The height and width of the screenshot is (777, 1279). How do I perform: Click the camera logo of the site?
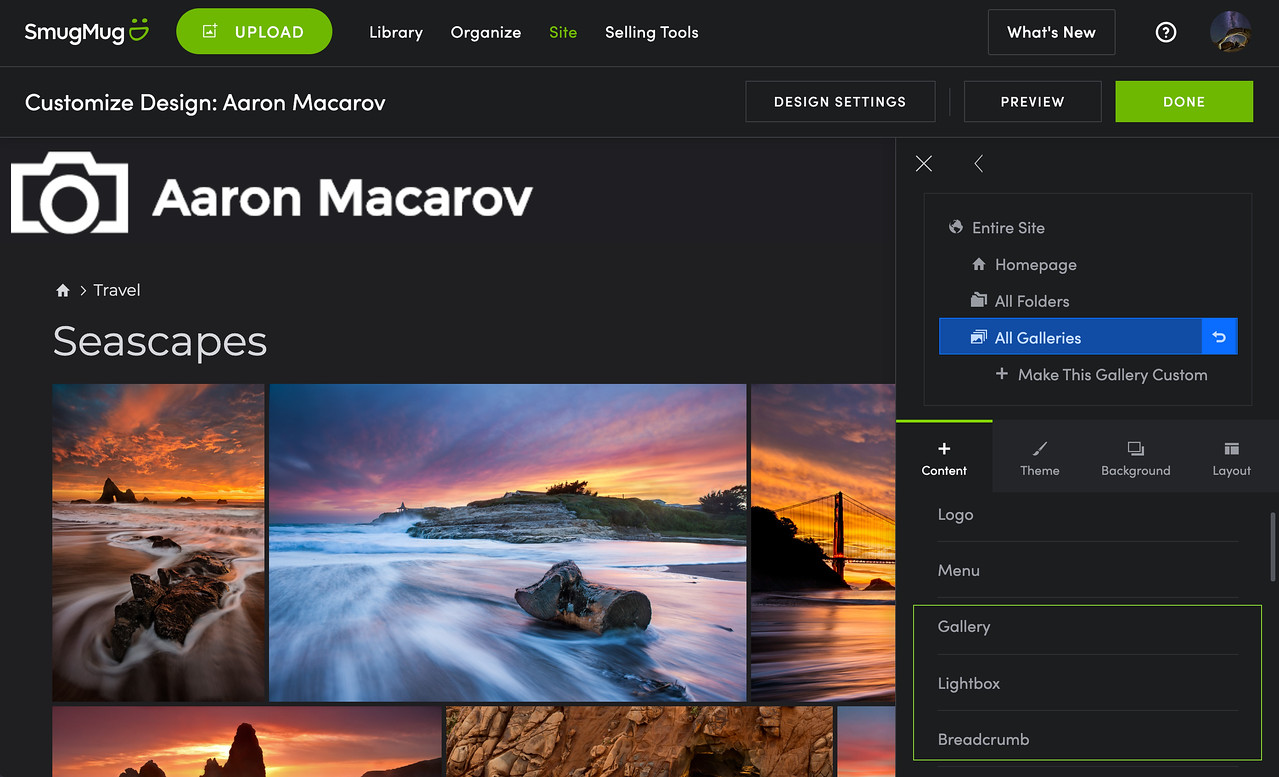tap(69, 194)
